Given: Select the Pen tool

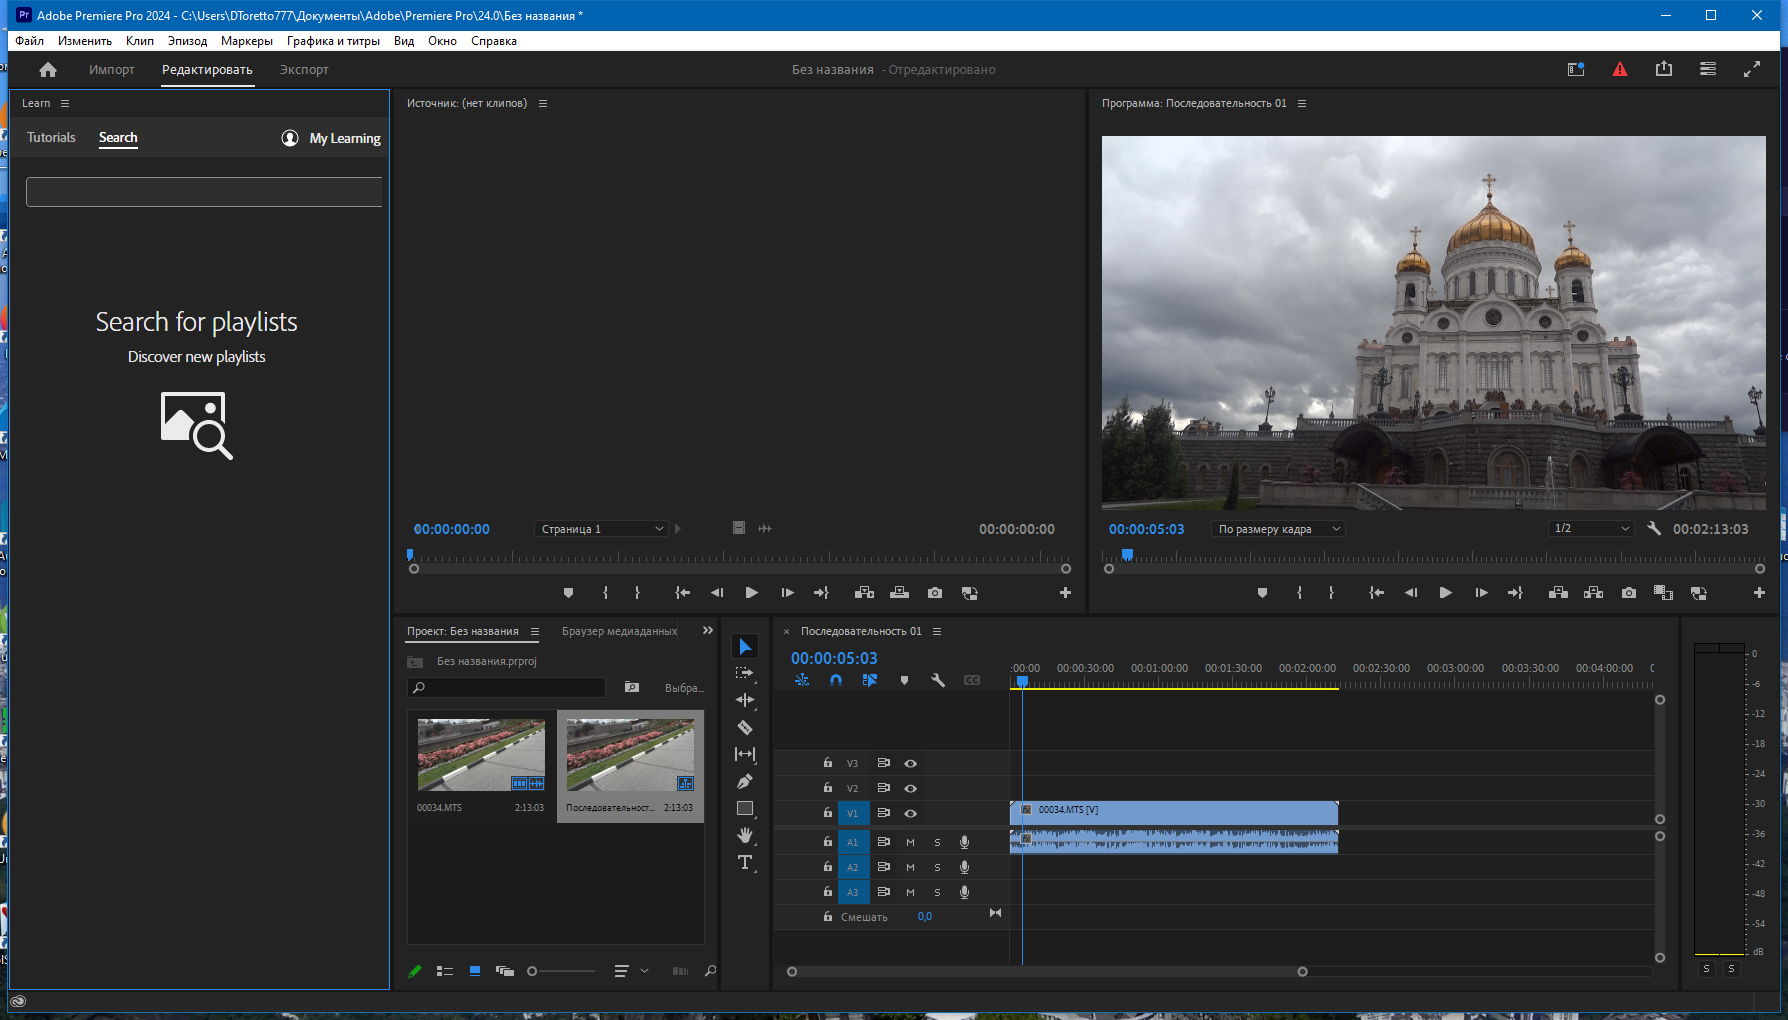Looking at the screenshot, I should (745, 782).
